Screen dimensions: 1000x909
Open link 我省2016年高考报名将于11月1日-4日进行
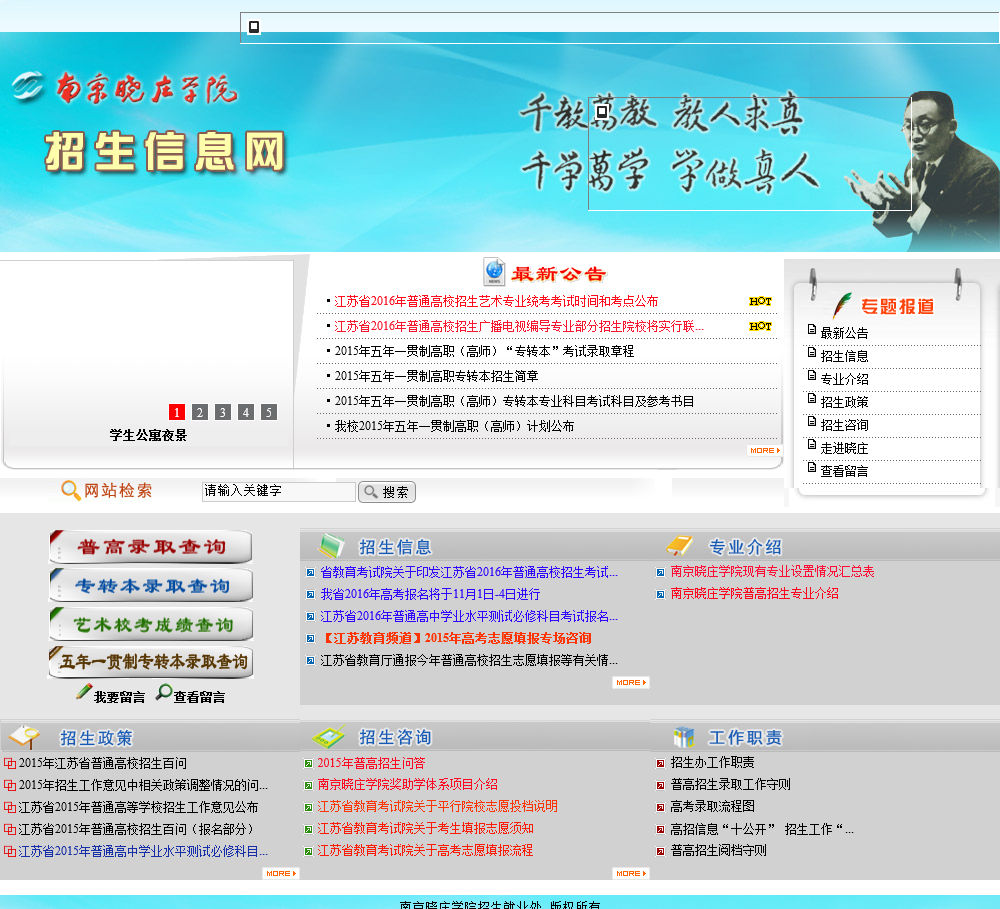430,594
